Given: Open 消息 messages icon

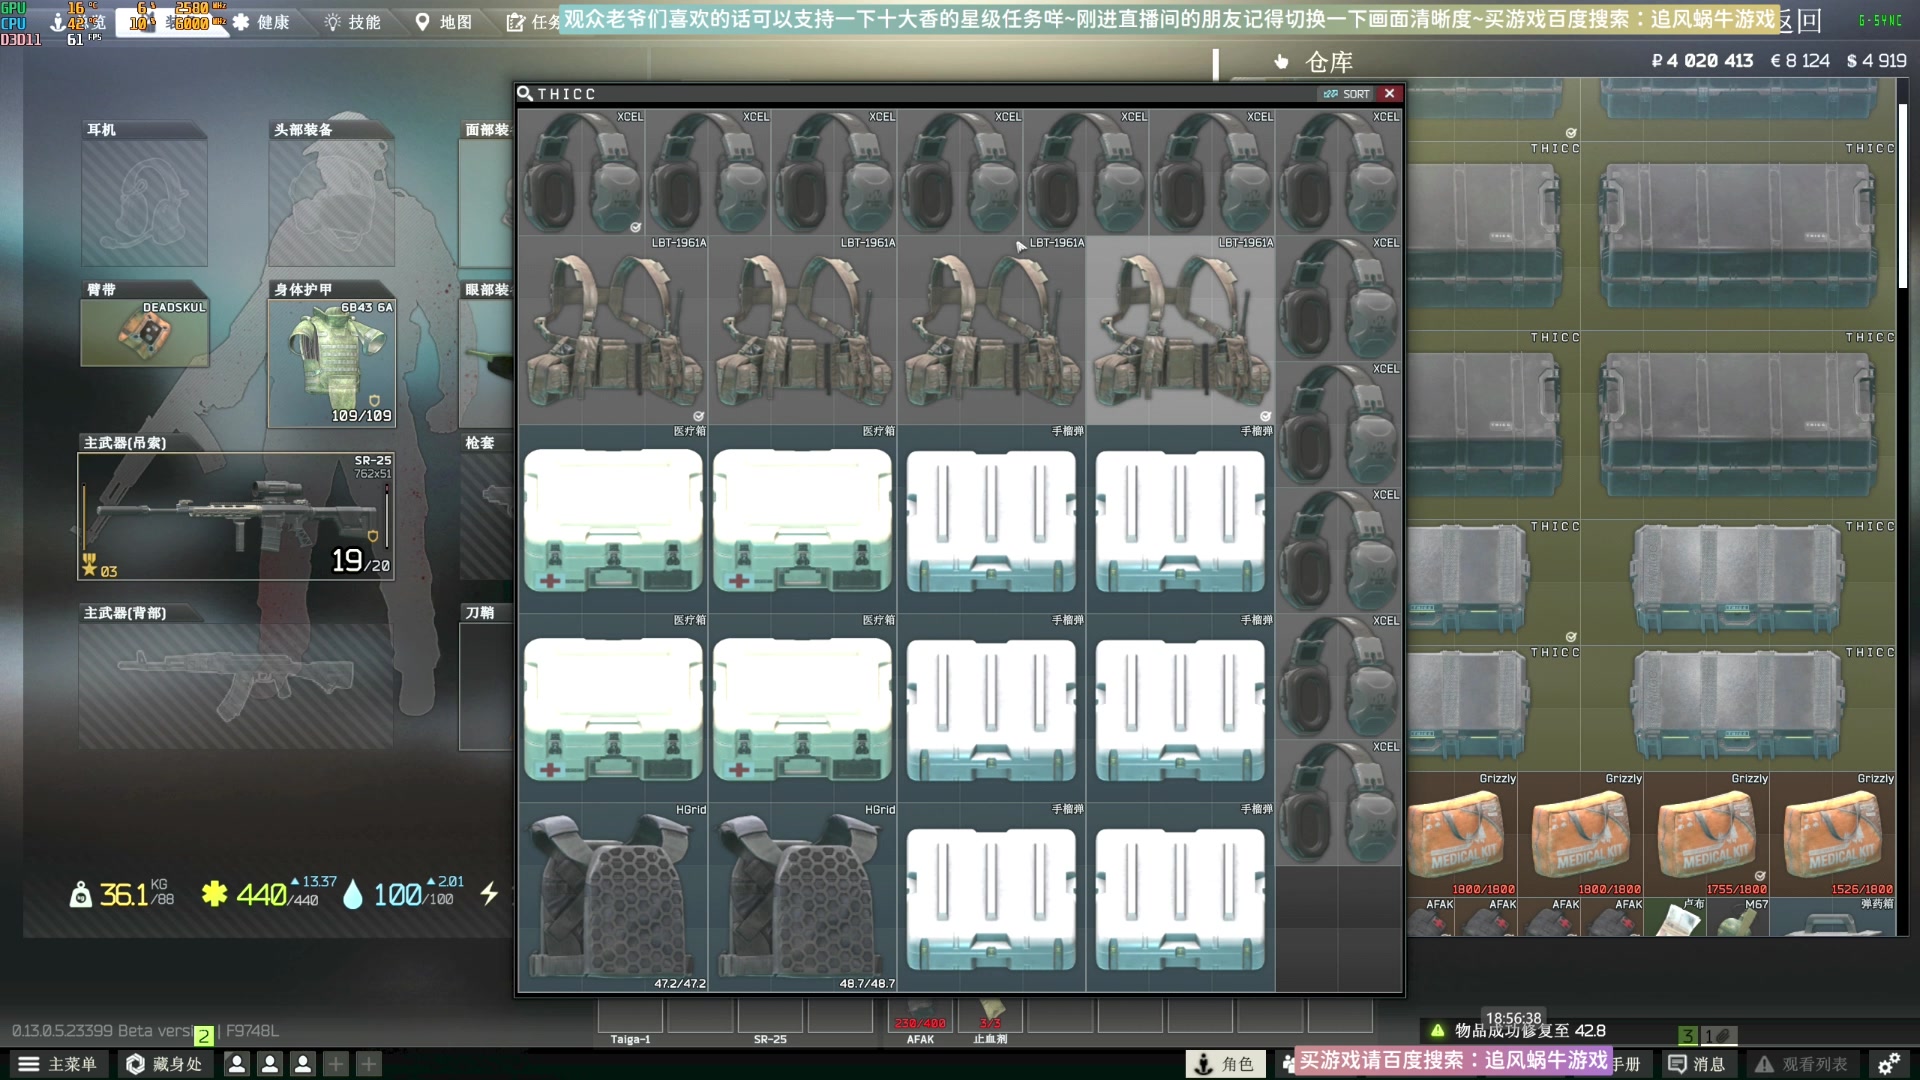Looking at the screenshot, I should 1698,1064.
